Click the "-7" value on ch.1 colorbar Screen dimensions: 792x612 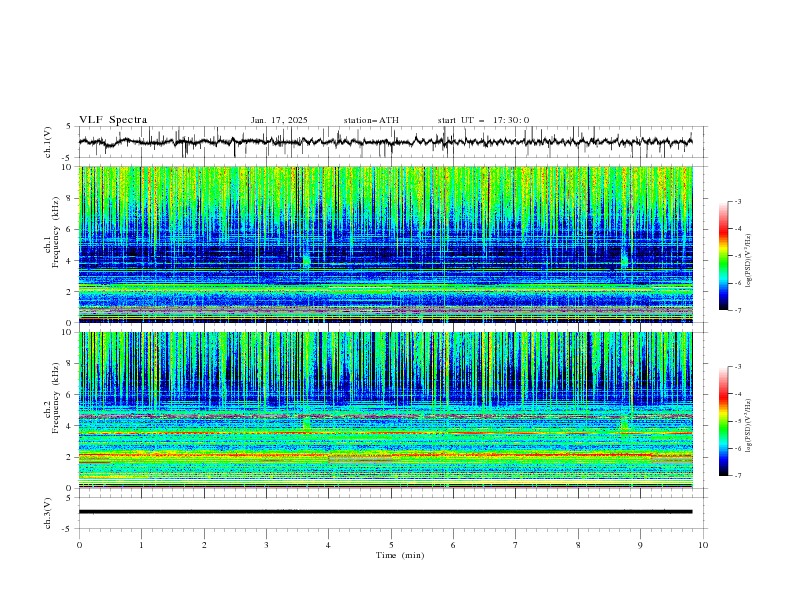tap(738, 311)
